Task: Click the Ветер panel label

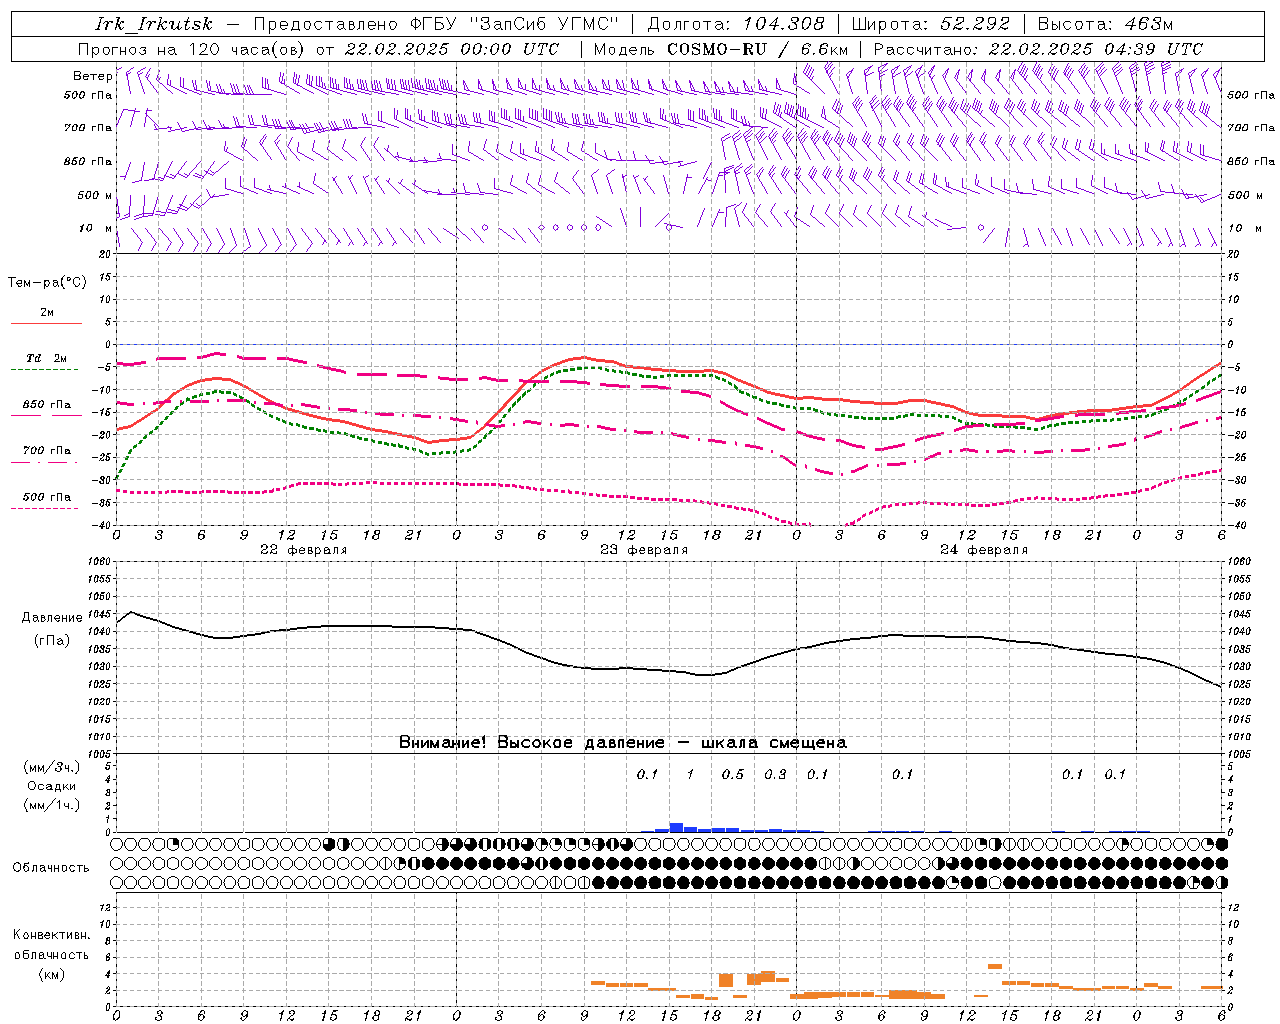Action: (x=93, y=76)
